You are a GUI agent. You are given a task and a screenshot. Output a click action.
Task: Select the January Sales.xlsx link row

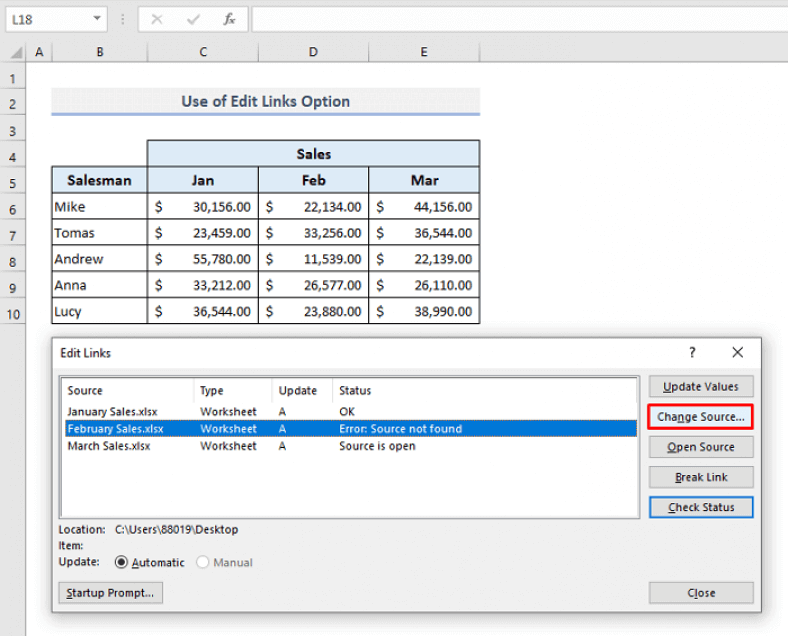click(x=112, y=411)
